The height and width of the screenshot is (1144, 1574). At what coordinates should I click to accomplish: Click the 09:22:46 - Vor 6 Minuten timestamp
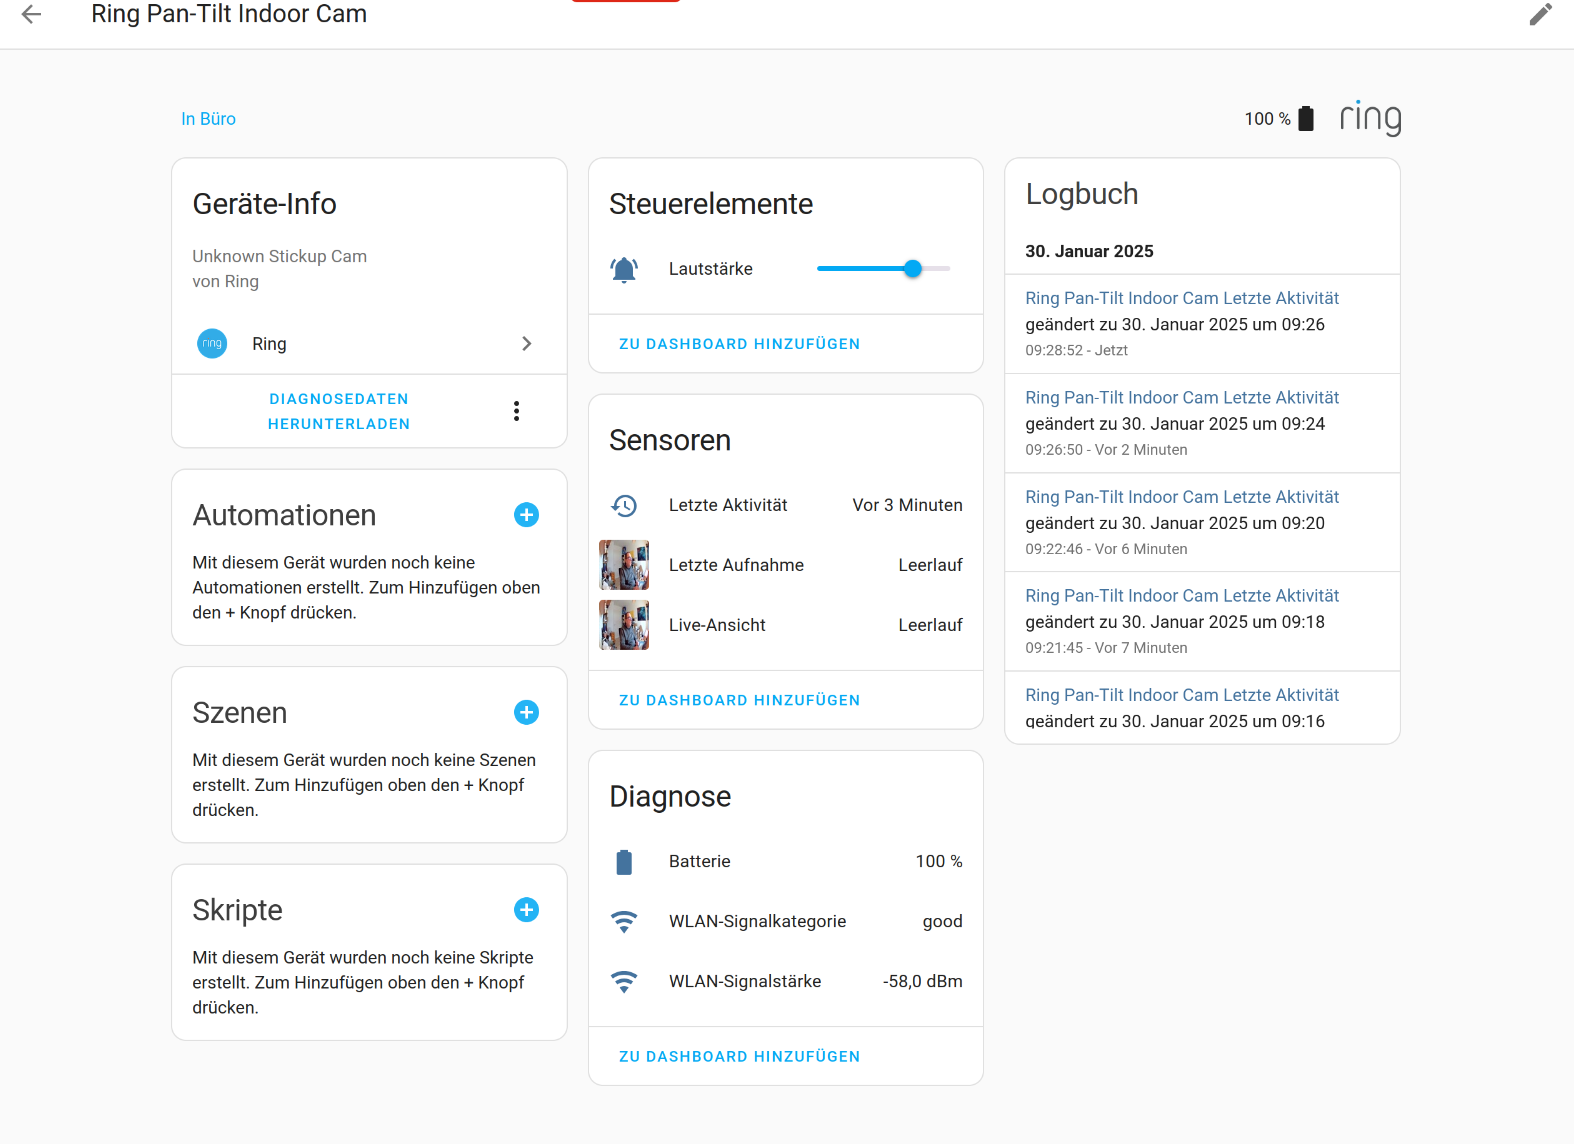(1106, 549)
